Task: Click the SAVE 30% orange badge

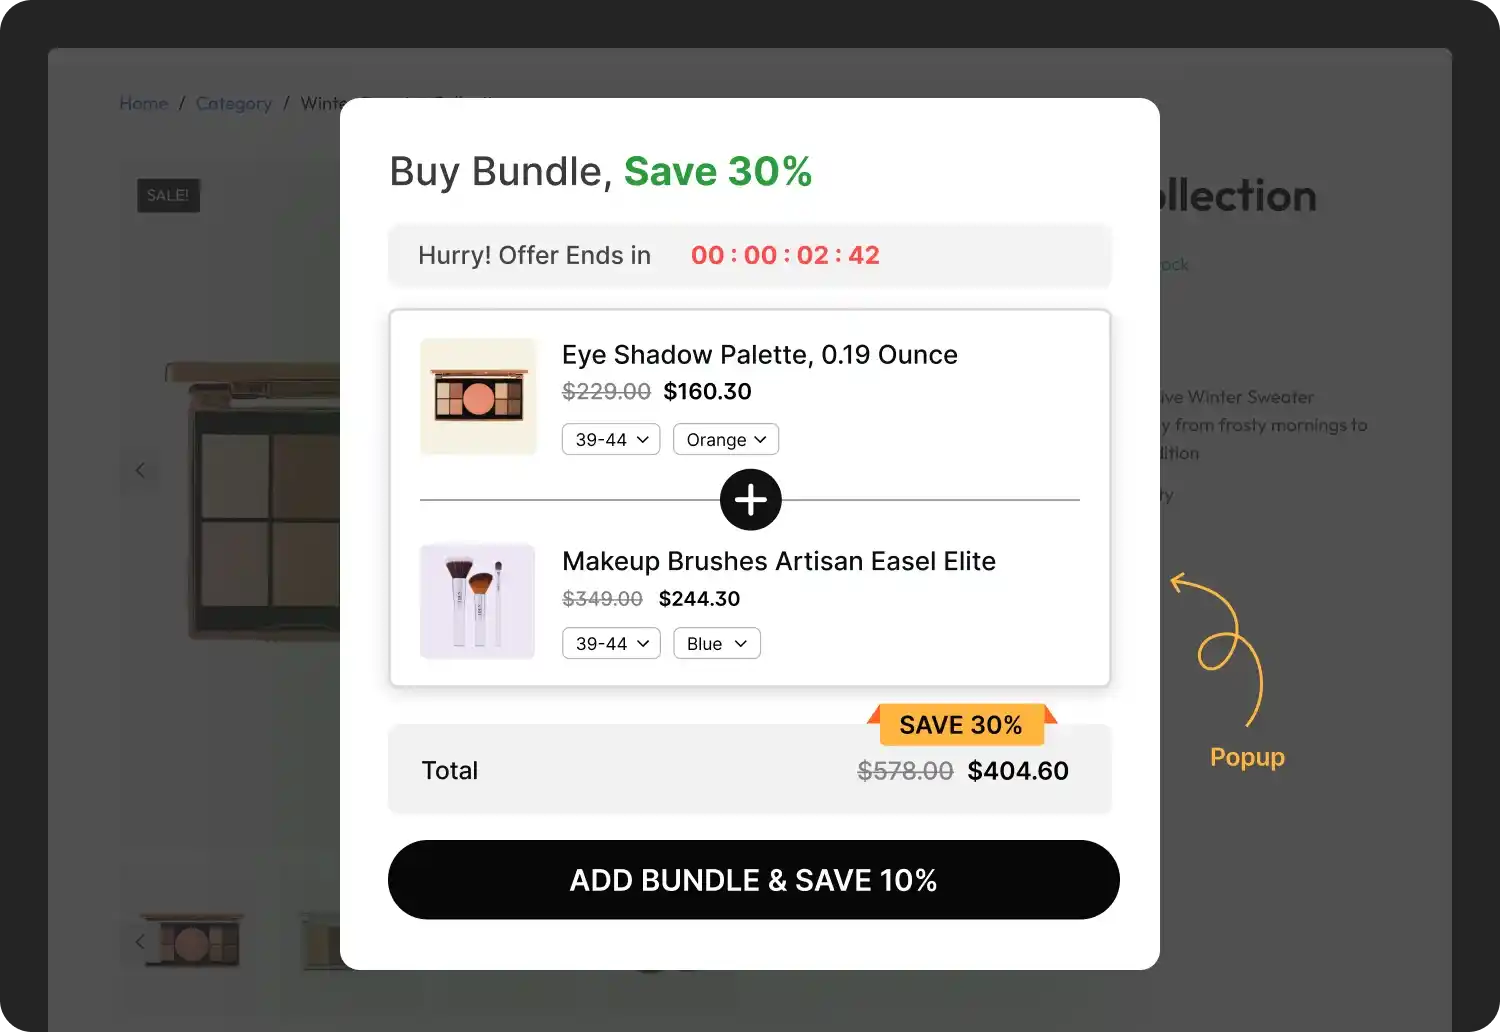Action: coord(961,724)
